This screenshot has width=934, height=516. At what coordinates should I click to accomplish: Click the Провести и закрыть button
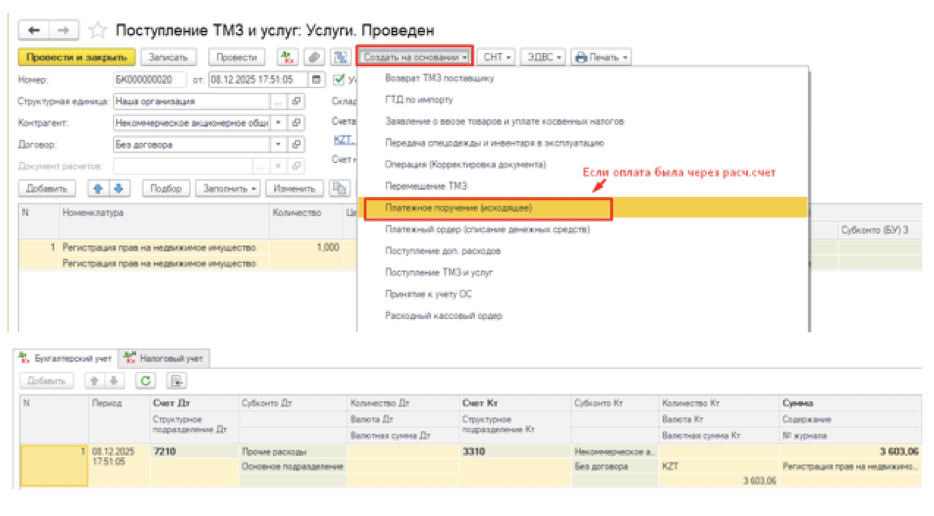tap(75, 57)
